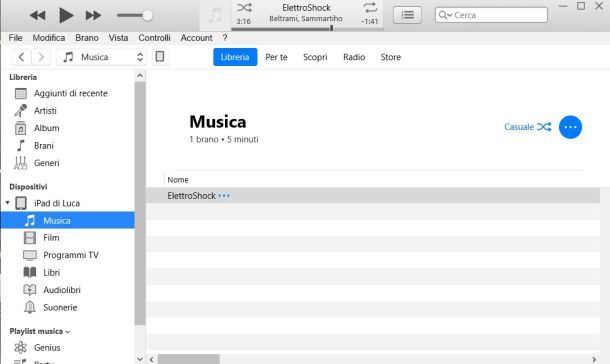The image size is (610, 364).
Task: Open the Controlli menu
Action: 154,38
